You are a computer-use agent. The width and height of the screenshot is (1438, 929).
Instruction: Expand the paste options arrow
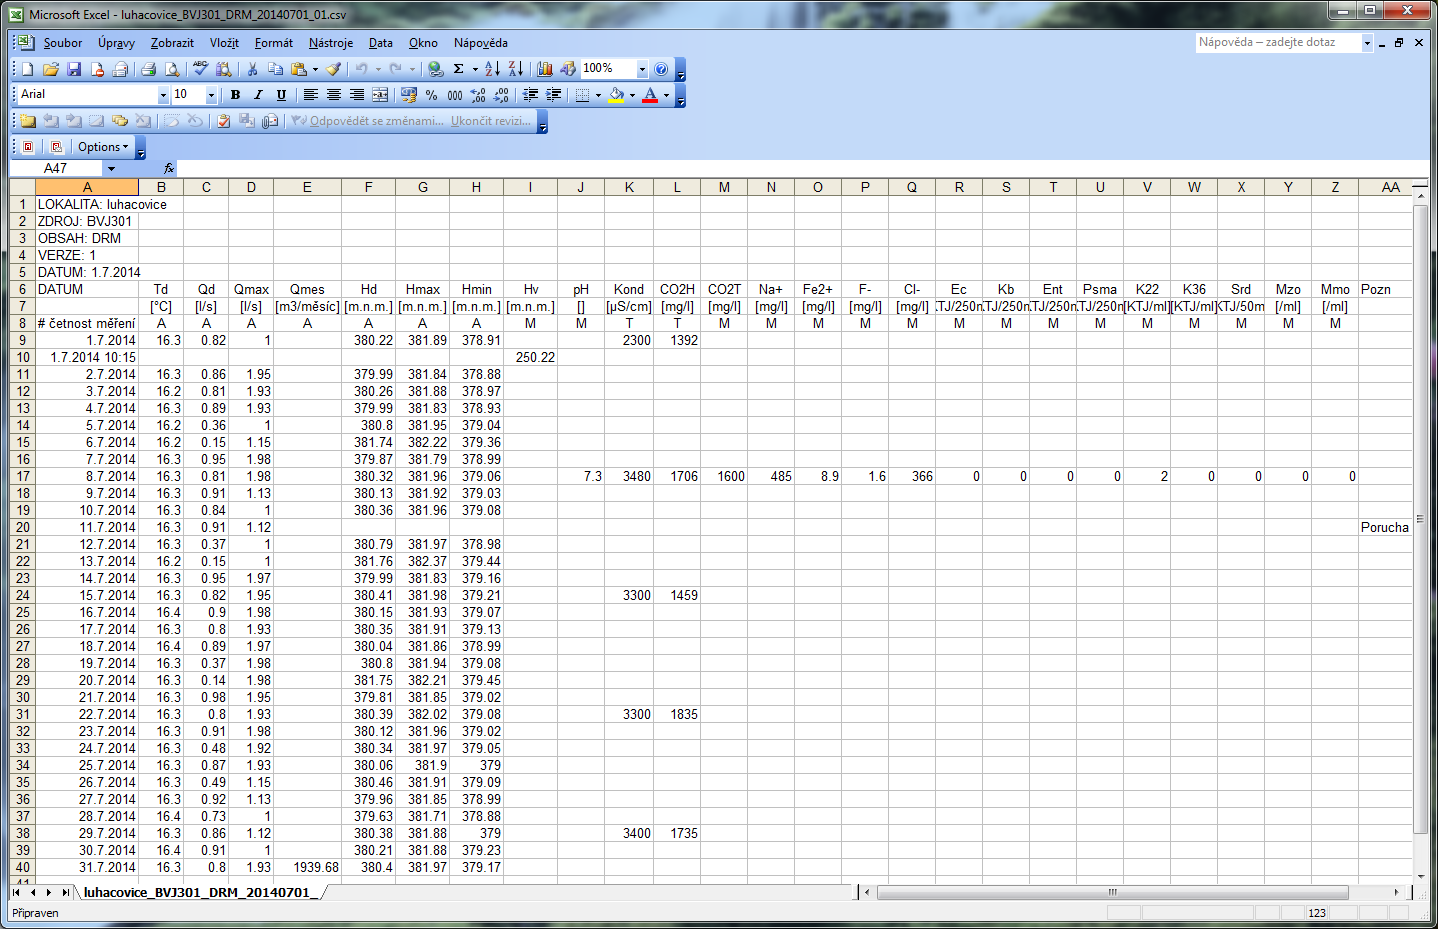(315, 69)
